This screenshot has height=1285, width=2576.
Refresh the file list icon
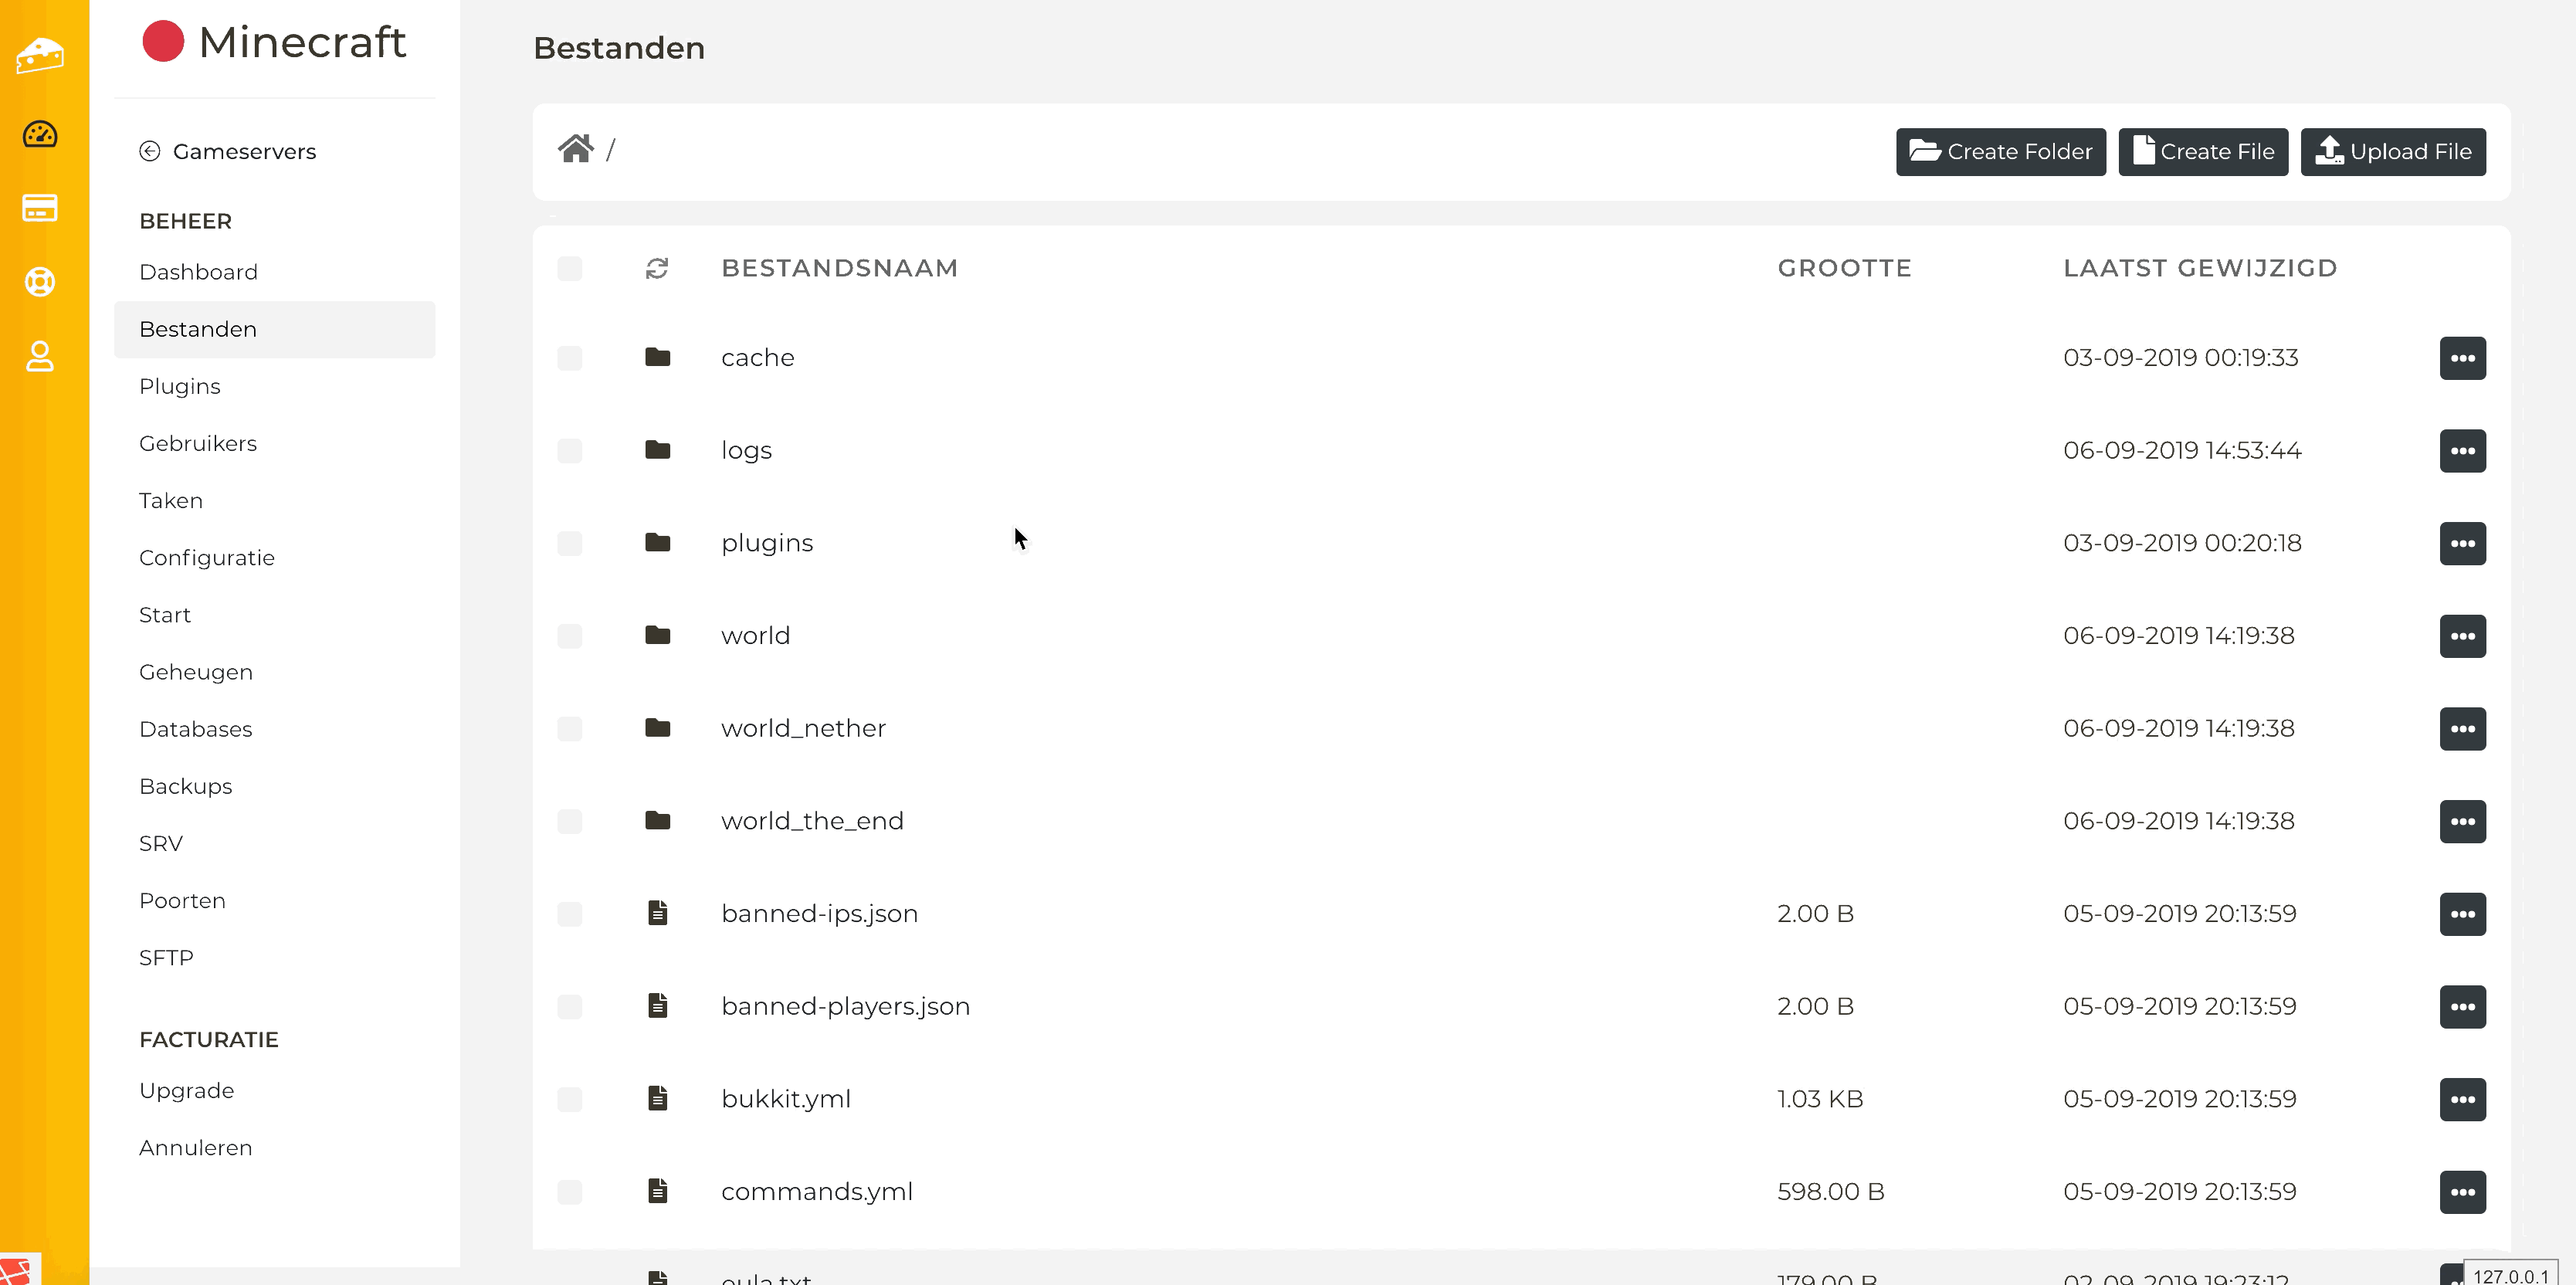(x=657, y=268)
